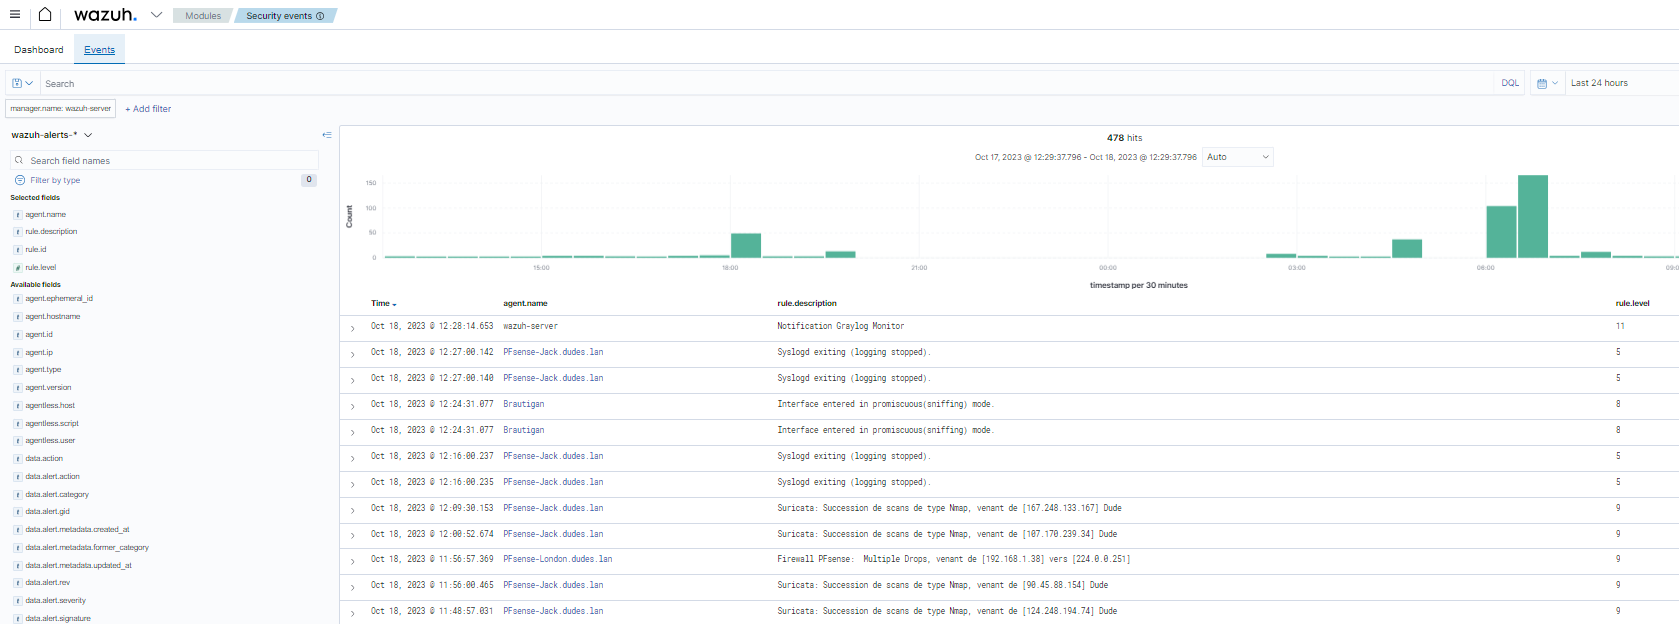Click the agent.ip field type icon
Screen dimensions: 1679x624
pyautogui.click(x=18, y=353)
